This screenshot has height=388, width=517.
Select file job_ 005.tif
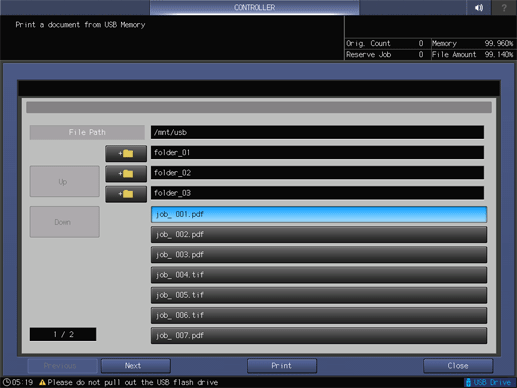coord(319,295)
